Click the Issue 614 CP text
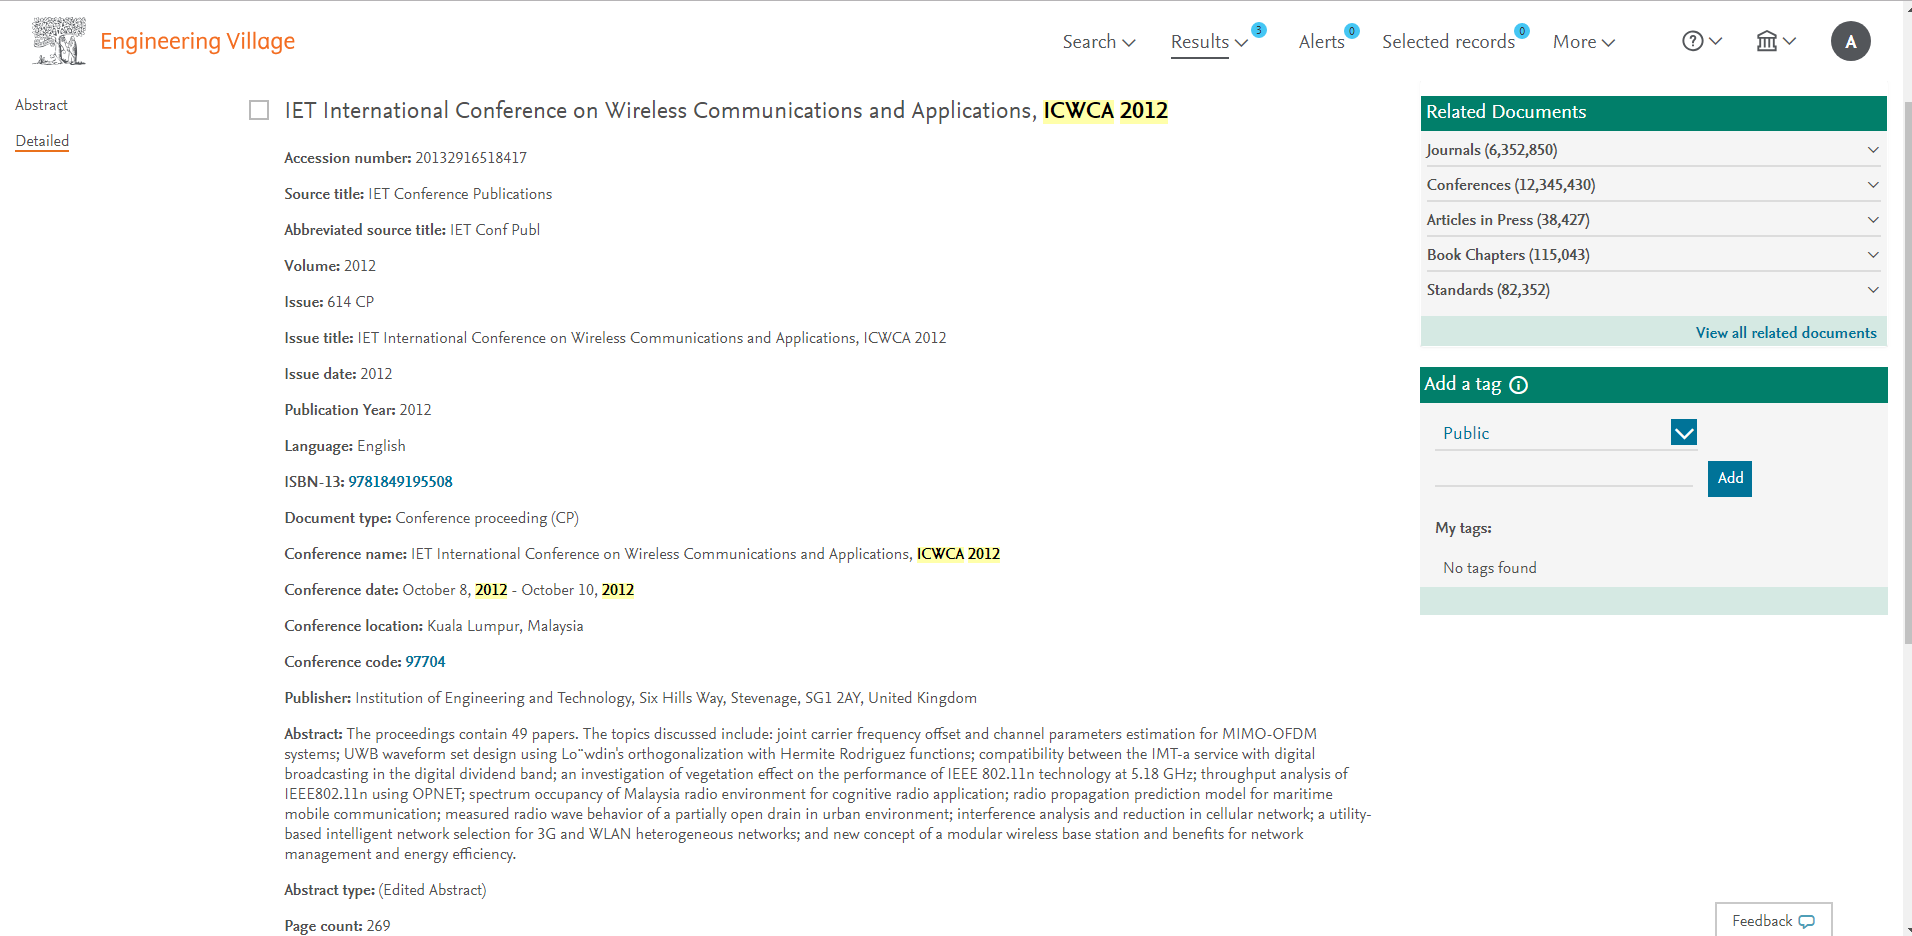Screen dimensions: 1912x936 pyautogui.click(x=329, y=302)
